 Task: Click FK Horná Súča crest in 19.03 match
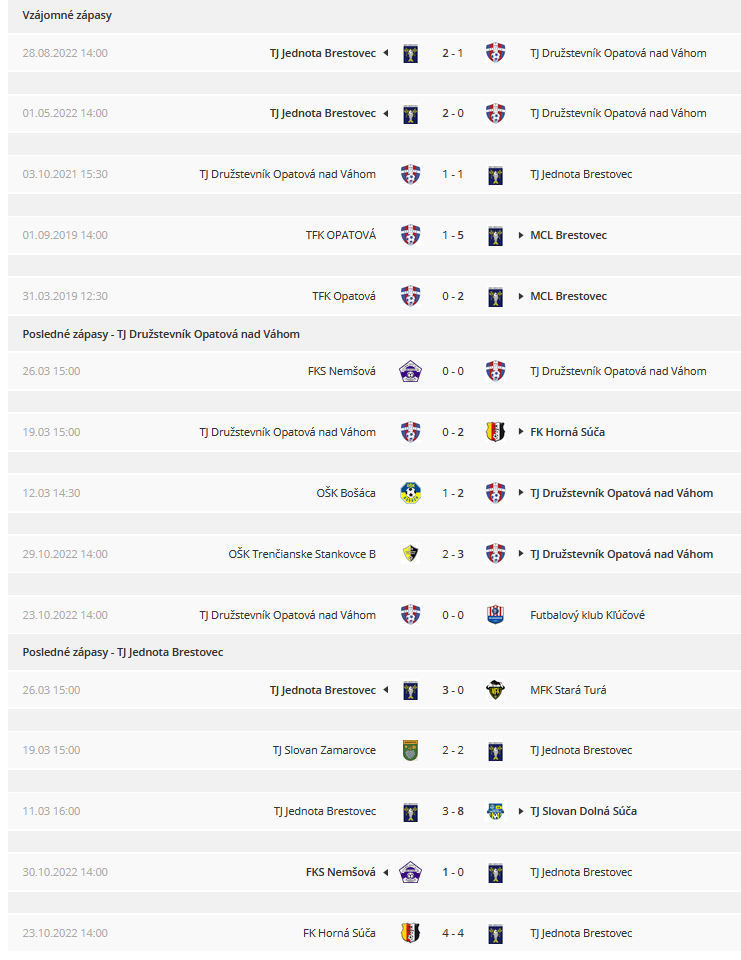click(x=495, y=432)
